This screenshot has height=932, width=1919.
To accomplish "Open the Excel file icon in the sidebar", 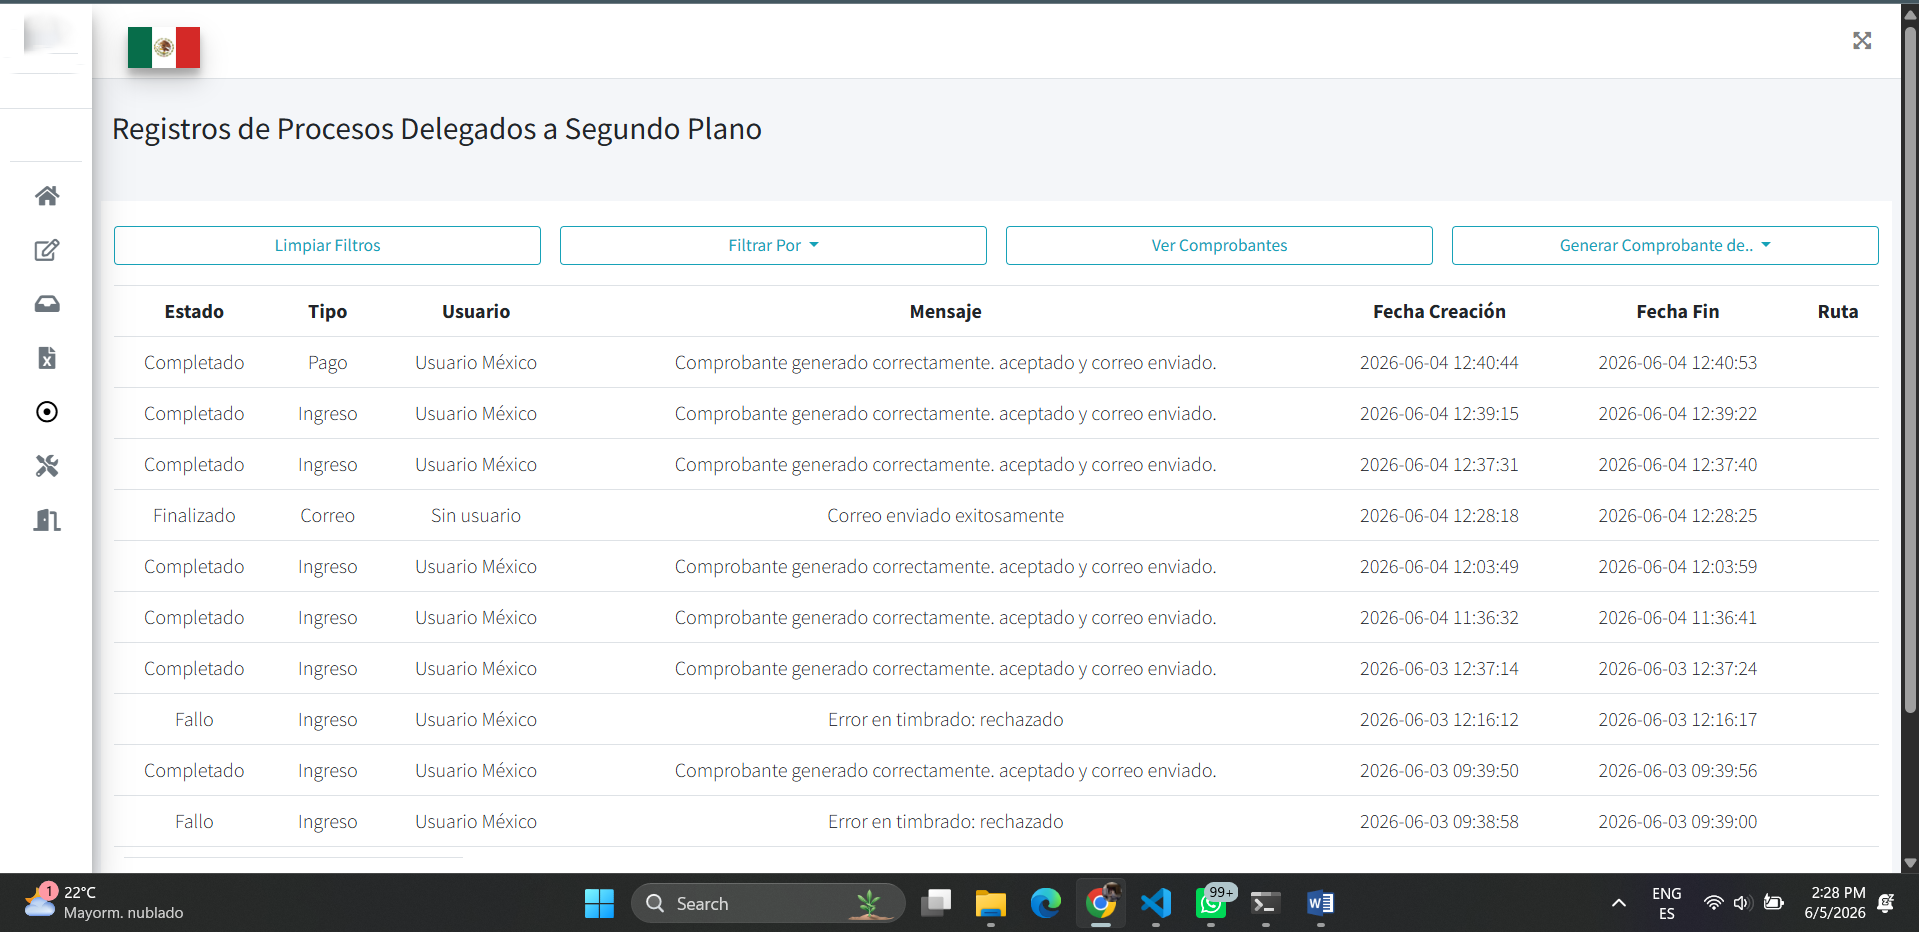I will pyautogui.click(x=47, y=358).
